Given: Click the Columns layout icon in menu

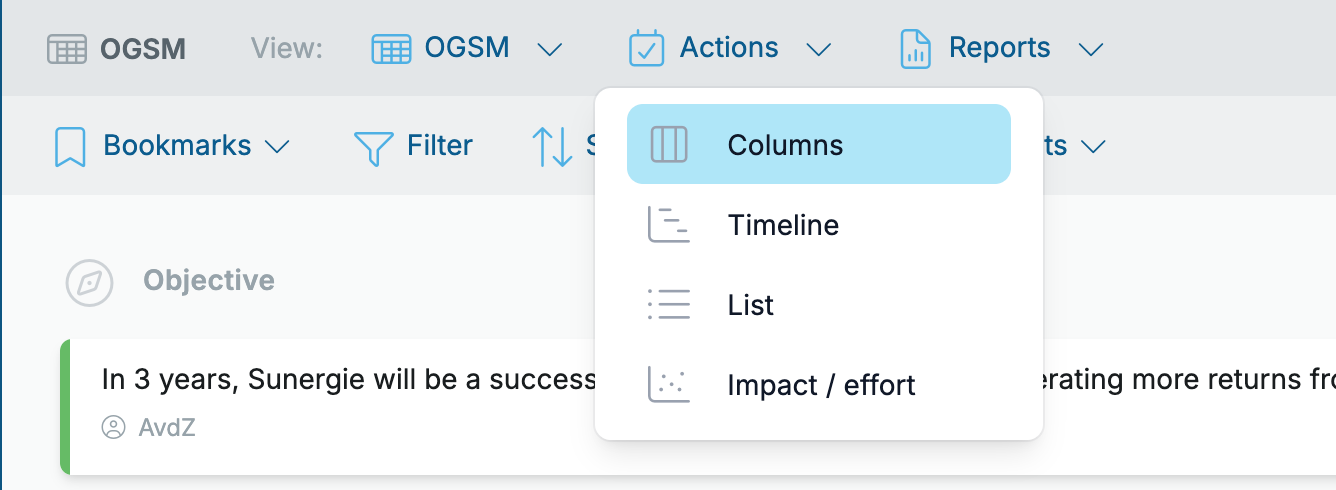Looking at the screenshot, I should [x=669, y=145].
